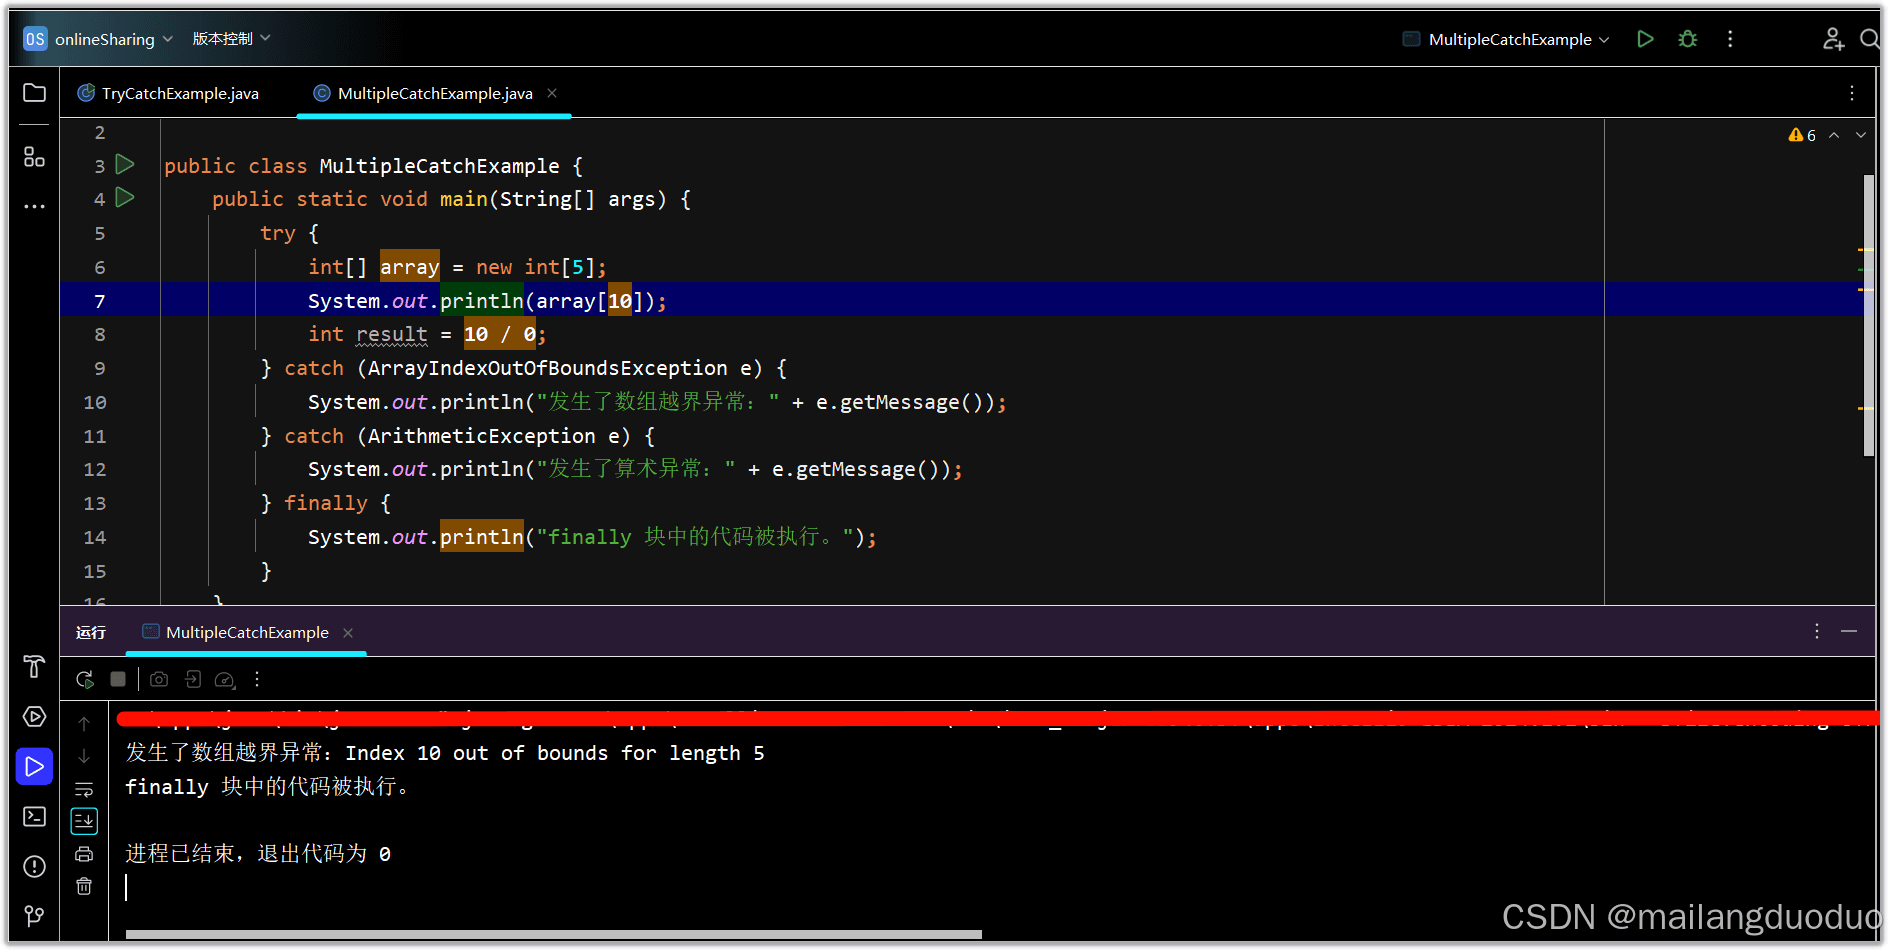Toggle the Run tool window button
This screenshot has height=950, width=1888.
[34, 767]
